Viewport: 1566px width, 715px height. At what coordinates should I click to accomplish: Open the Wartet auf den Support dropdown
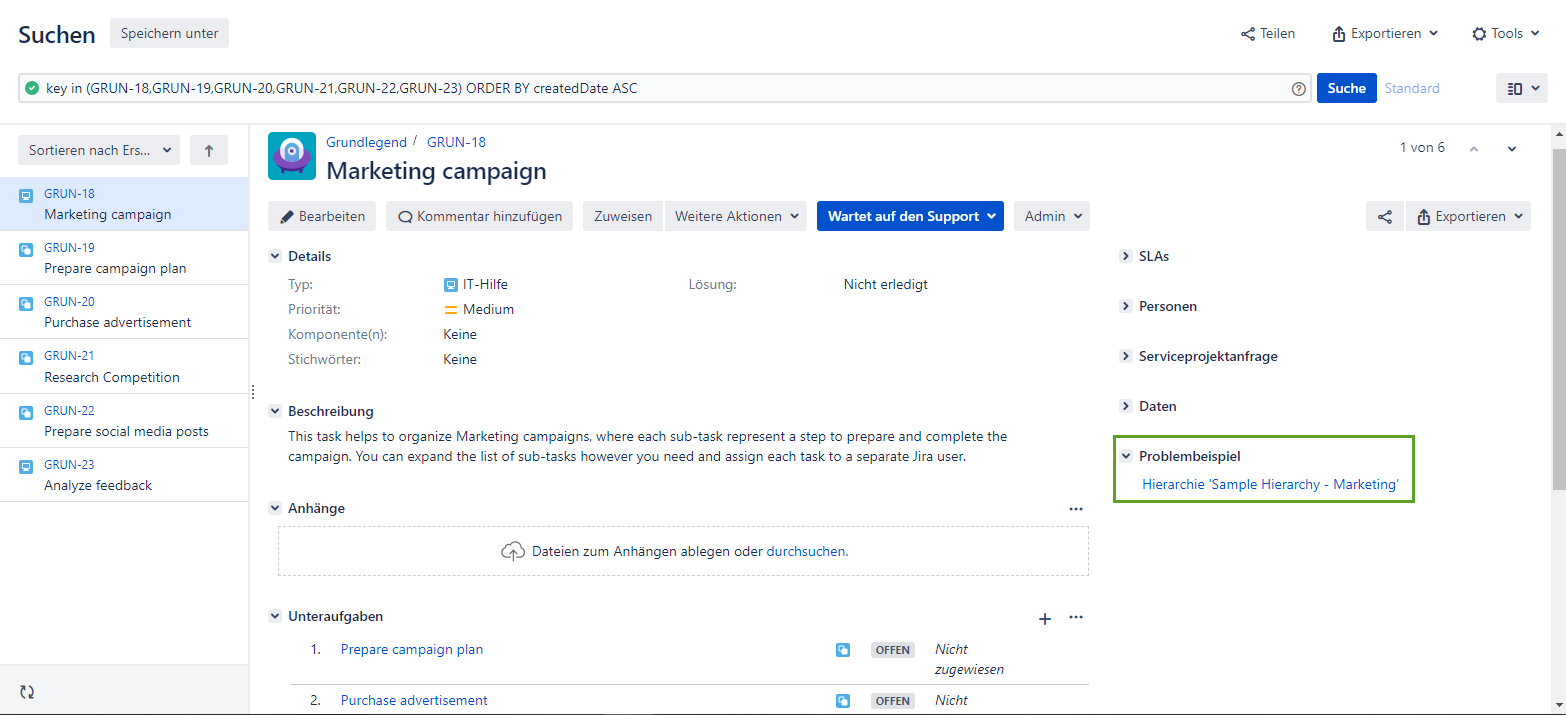tap(909, 217)
